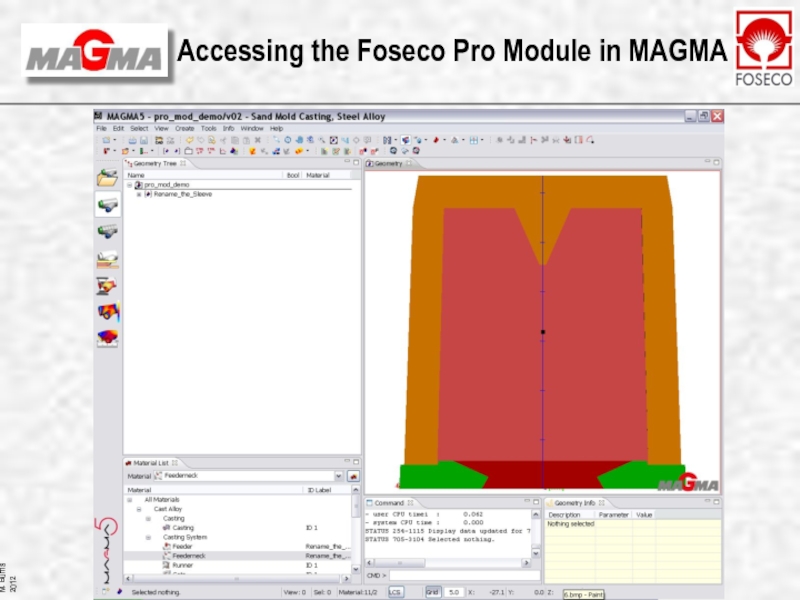Image resolution: width=800 pixels, height=600 pixels.
Task: Collapse the Casting node in Material List
Action: pos(148,519)
